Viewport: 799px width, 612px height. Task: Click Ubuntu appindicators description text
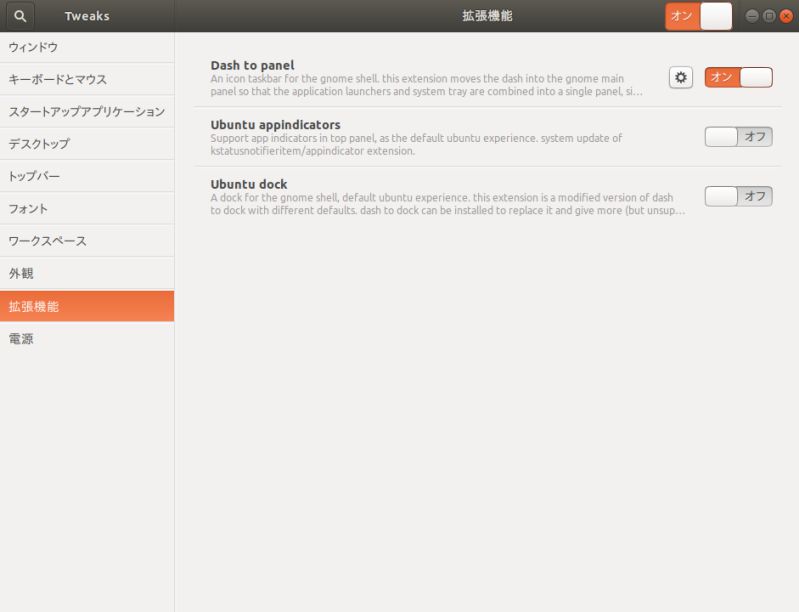pos(416,145)
